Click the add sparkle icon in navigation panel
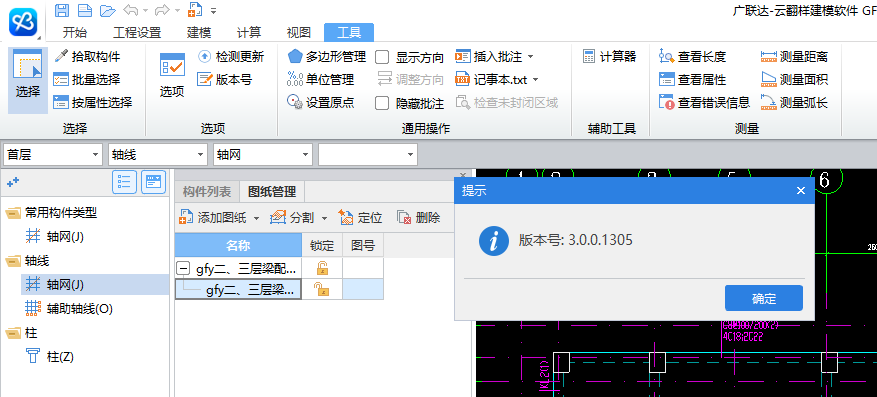Viewport: 877px width, 397px height. point(13,181)
